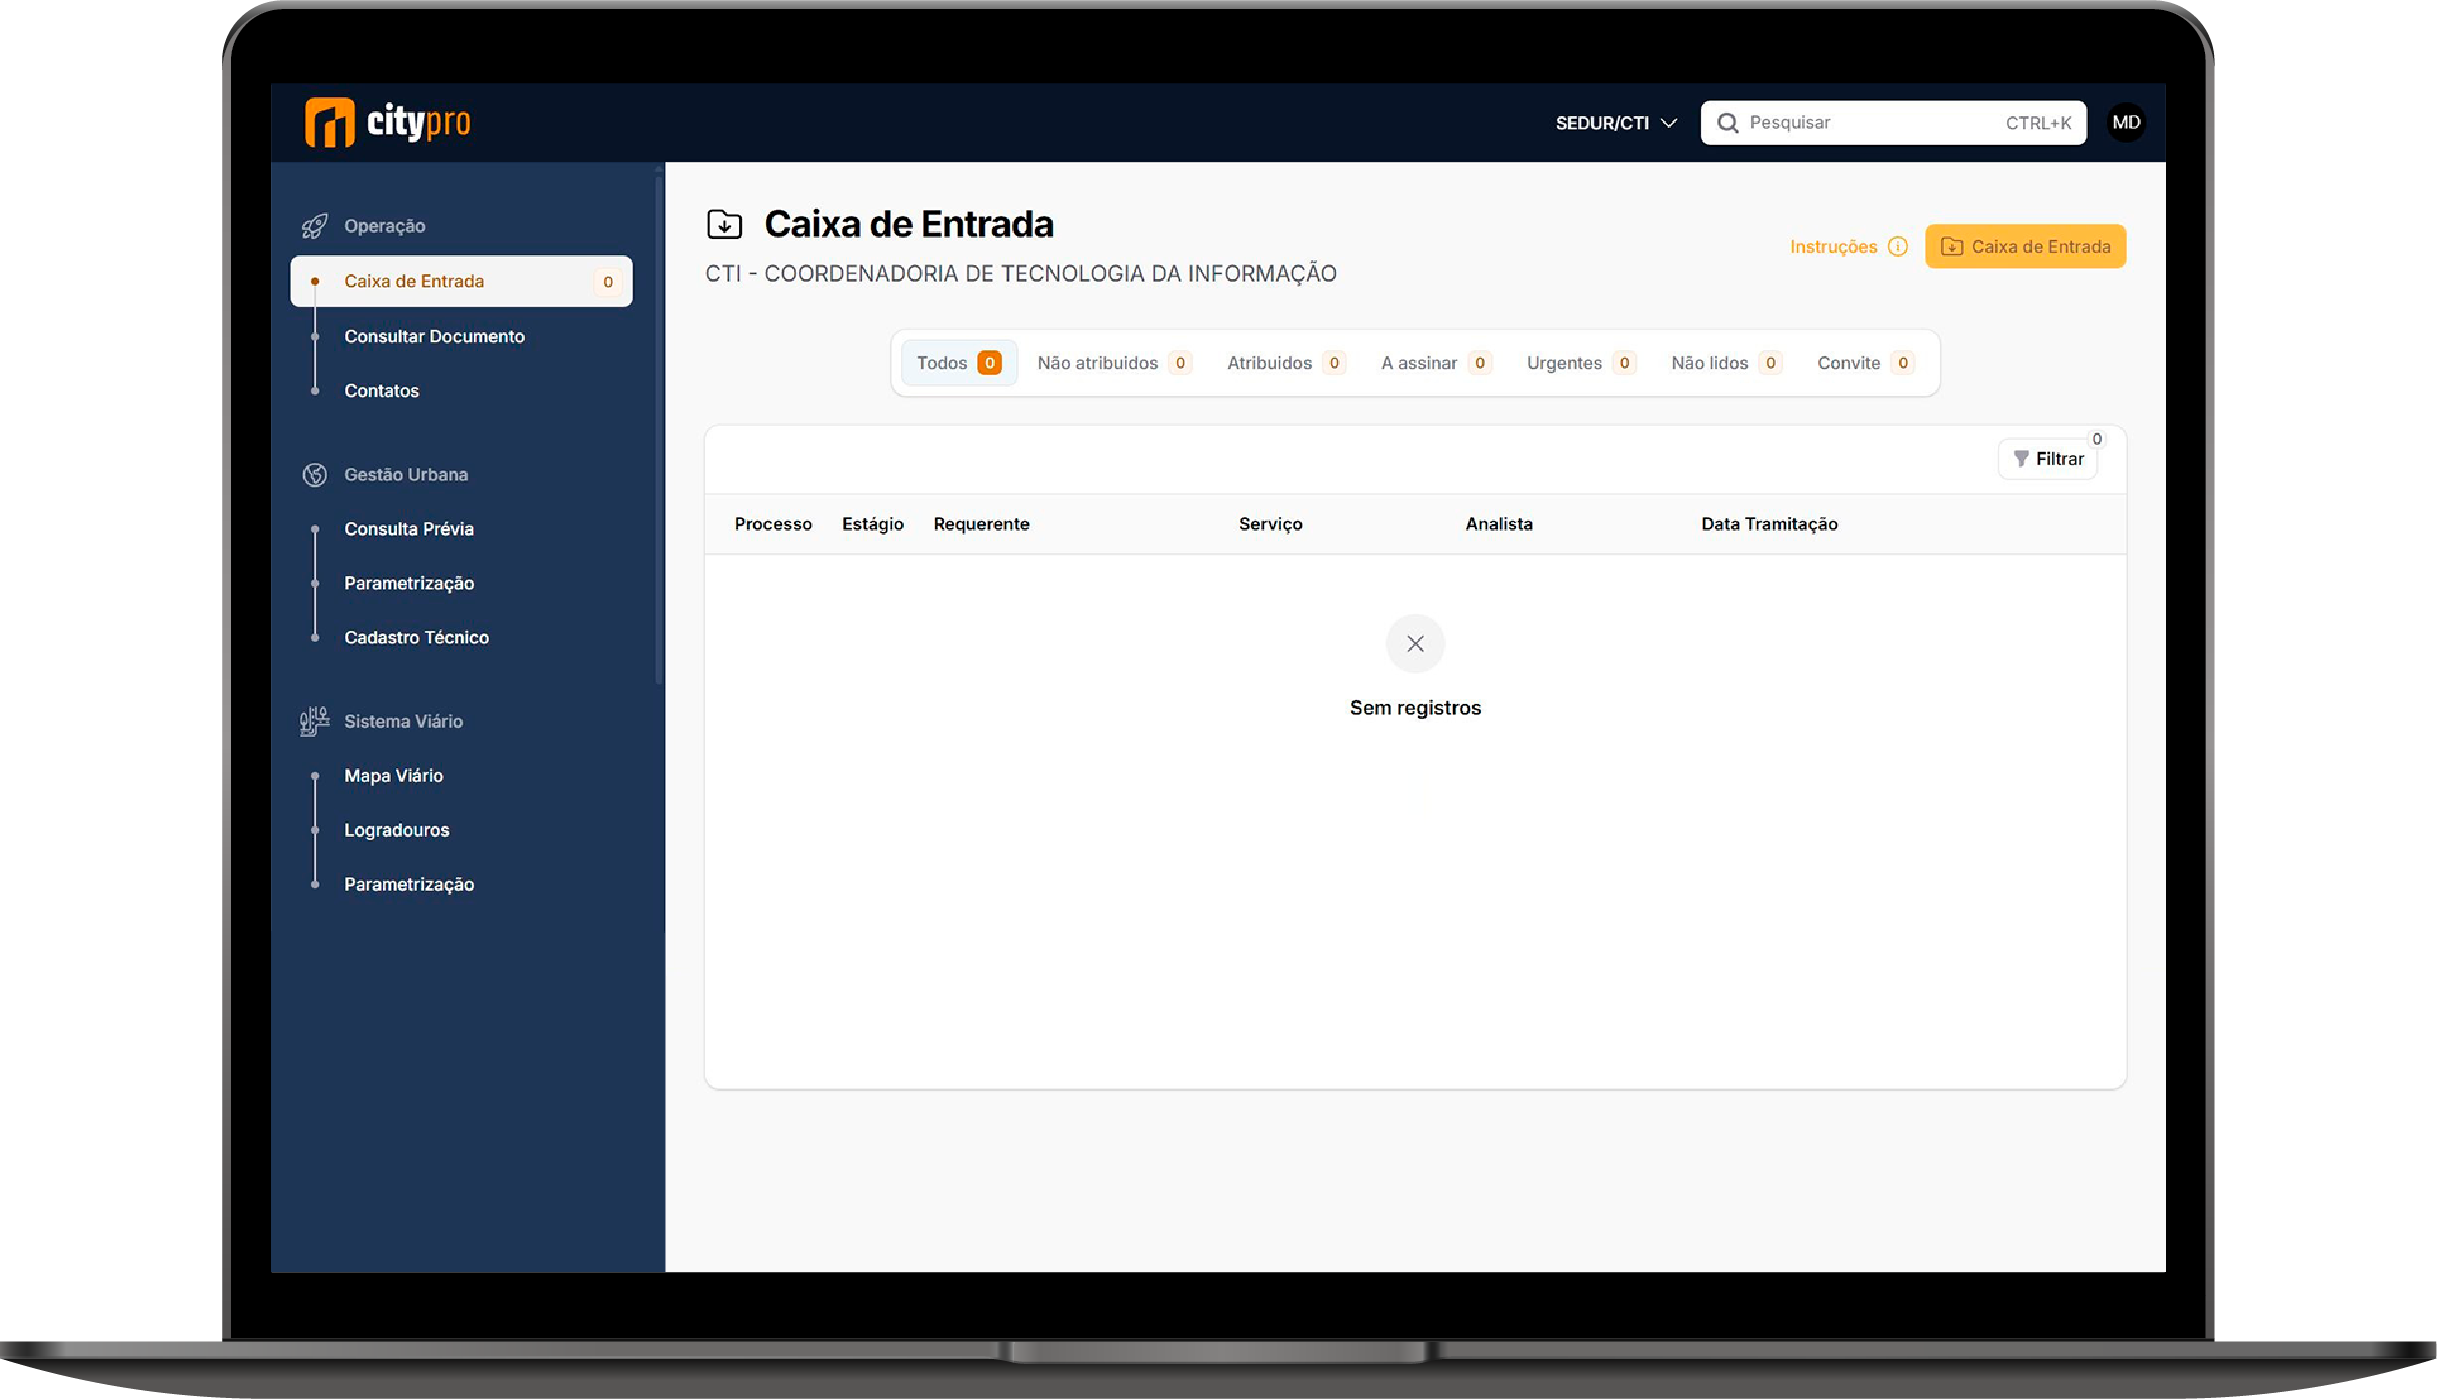Screen dimensions: 2437x1399
Task: Switch to the Atribuídos tab
Action: click(x=1286, y=363)
